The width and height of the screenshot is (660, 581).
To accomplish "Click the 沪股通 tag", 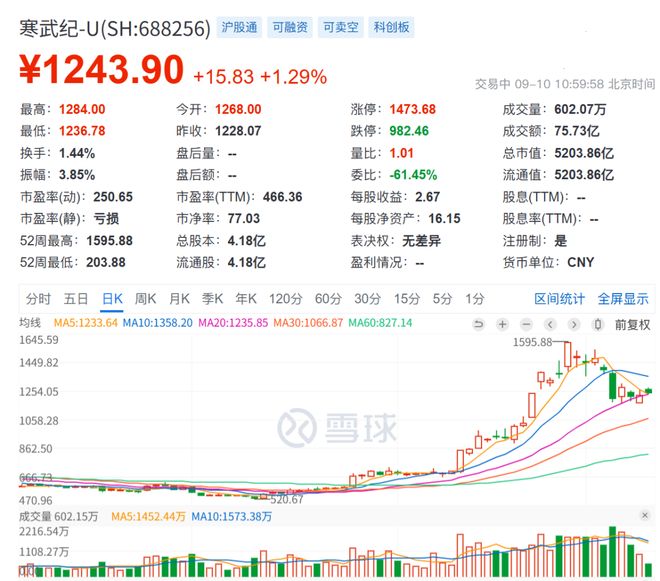I will pyautogui.click(x=239, y=27).
